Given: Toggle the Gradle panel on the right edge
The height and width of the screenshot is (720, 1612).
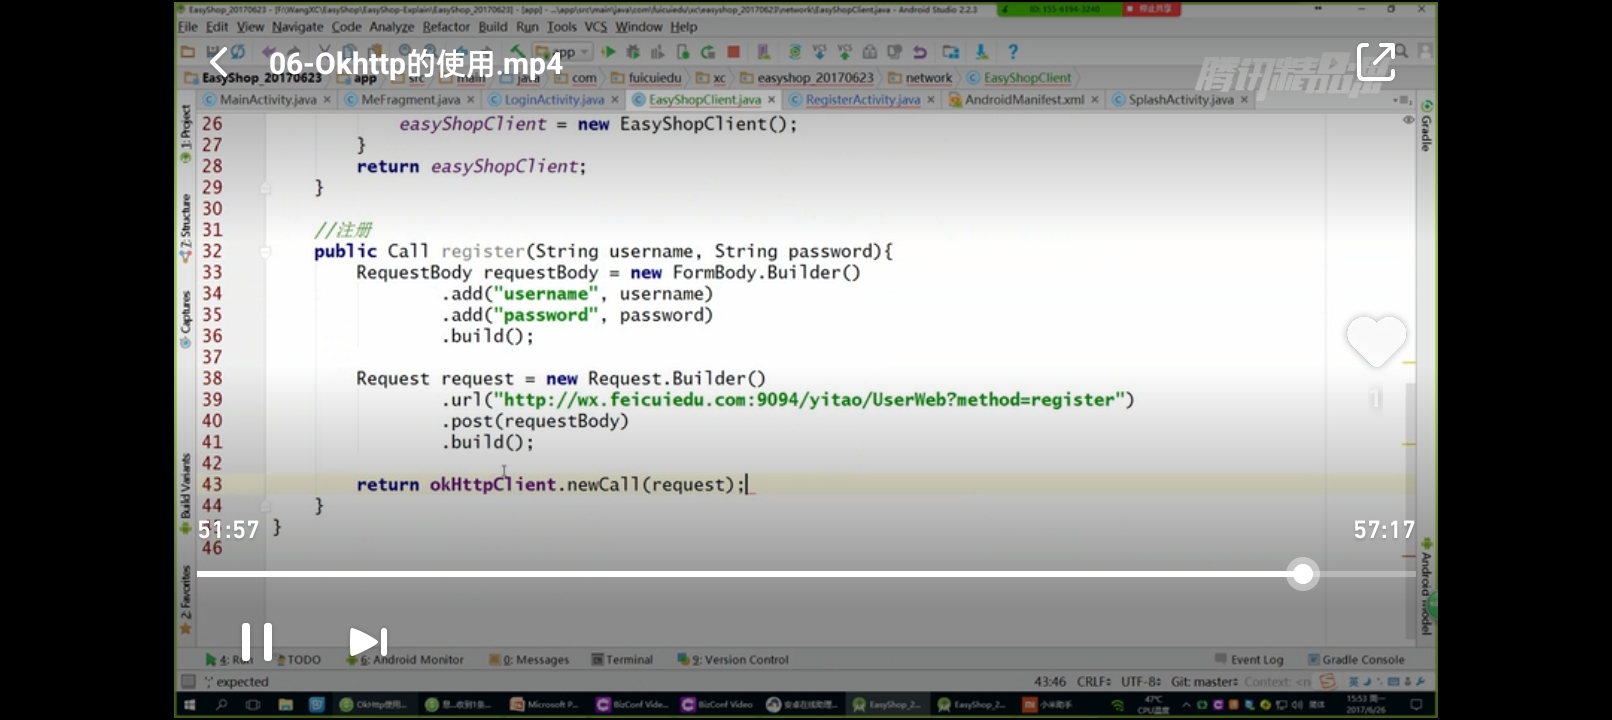Looking at the screenshot, I should click(1426, 126).
